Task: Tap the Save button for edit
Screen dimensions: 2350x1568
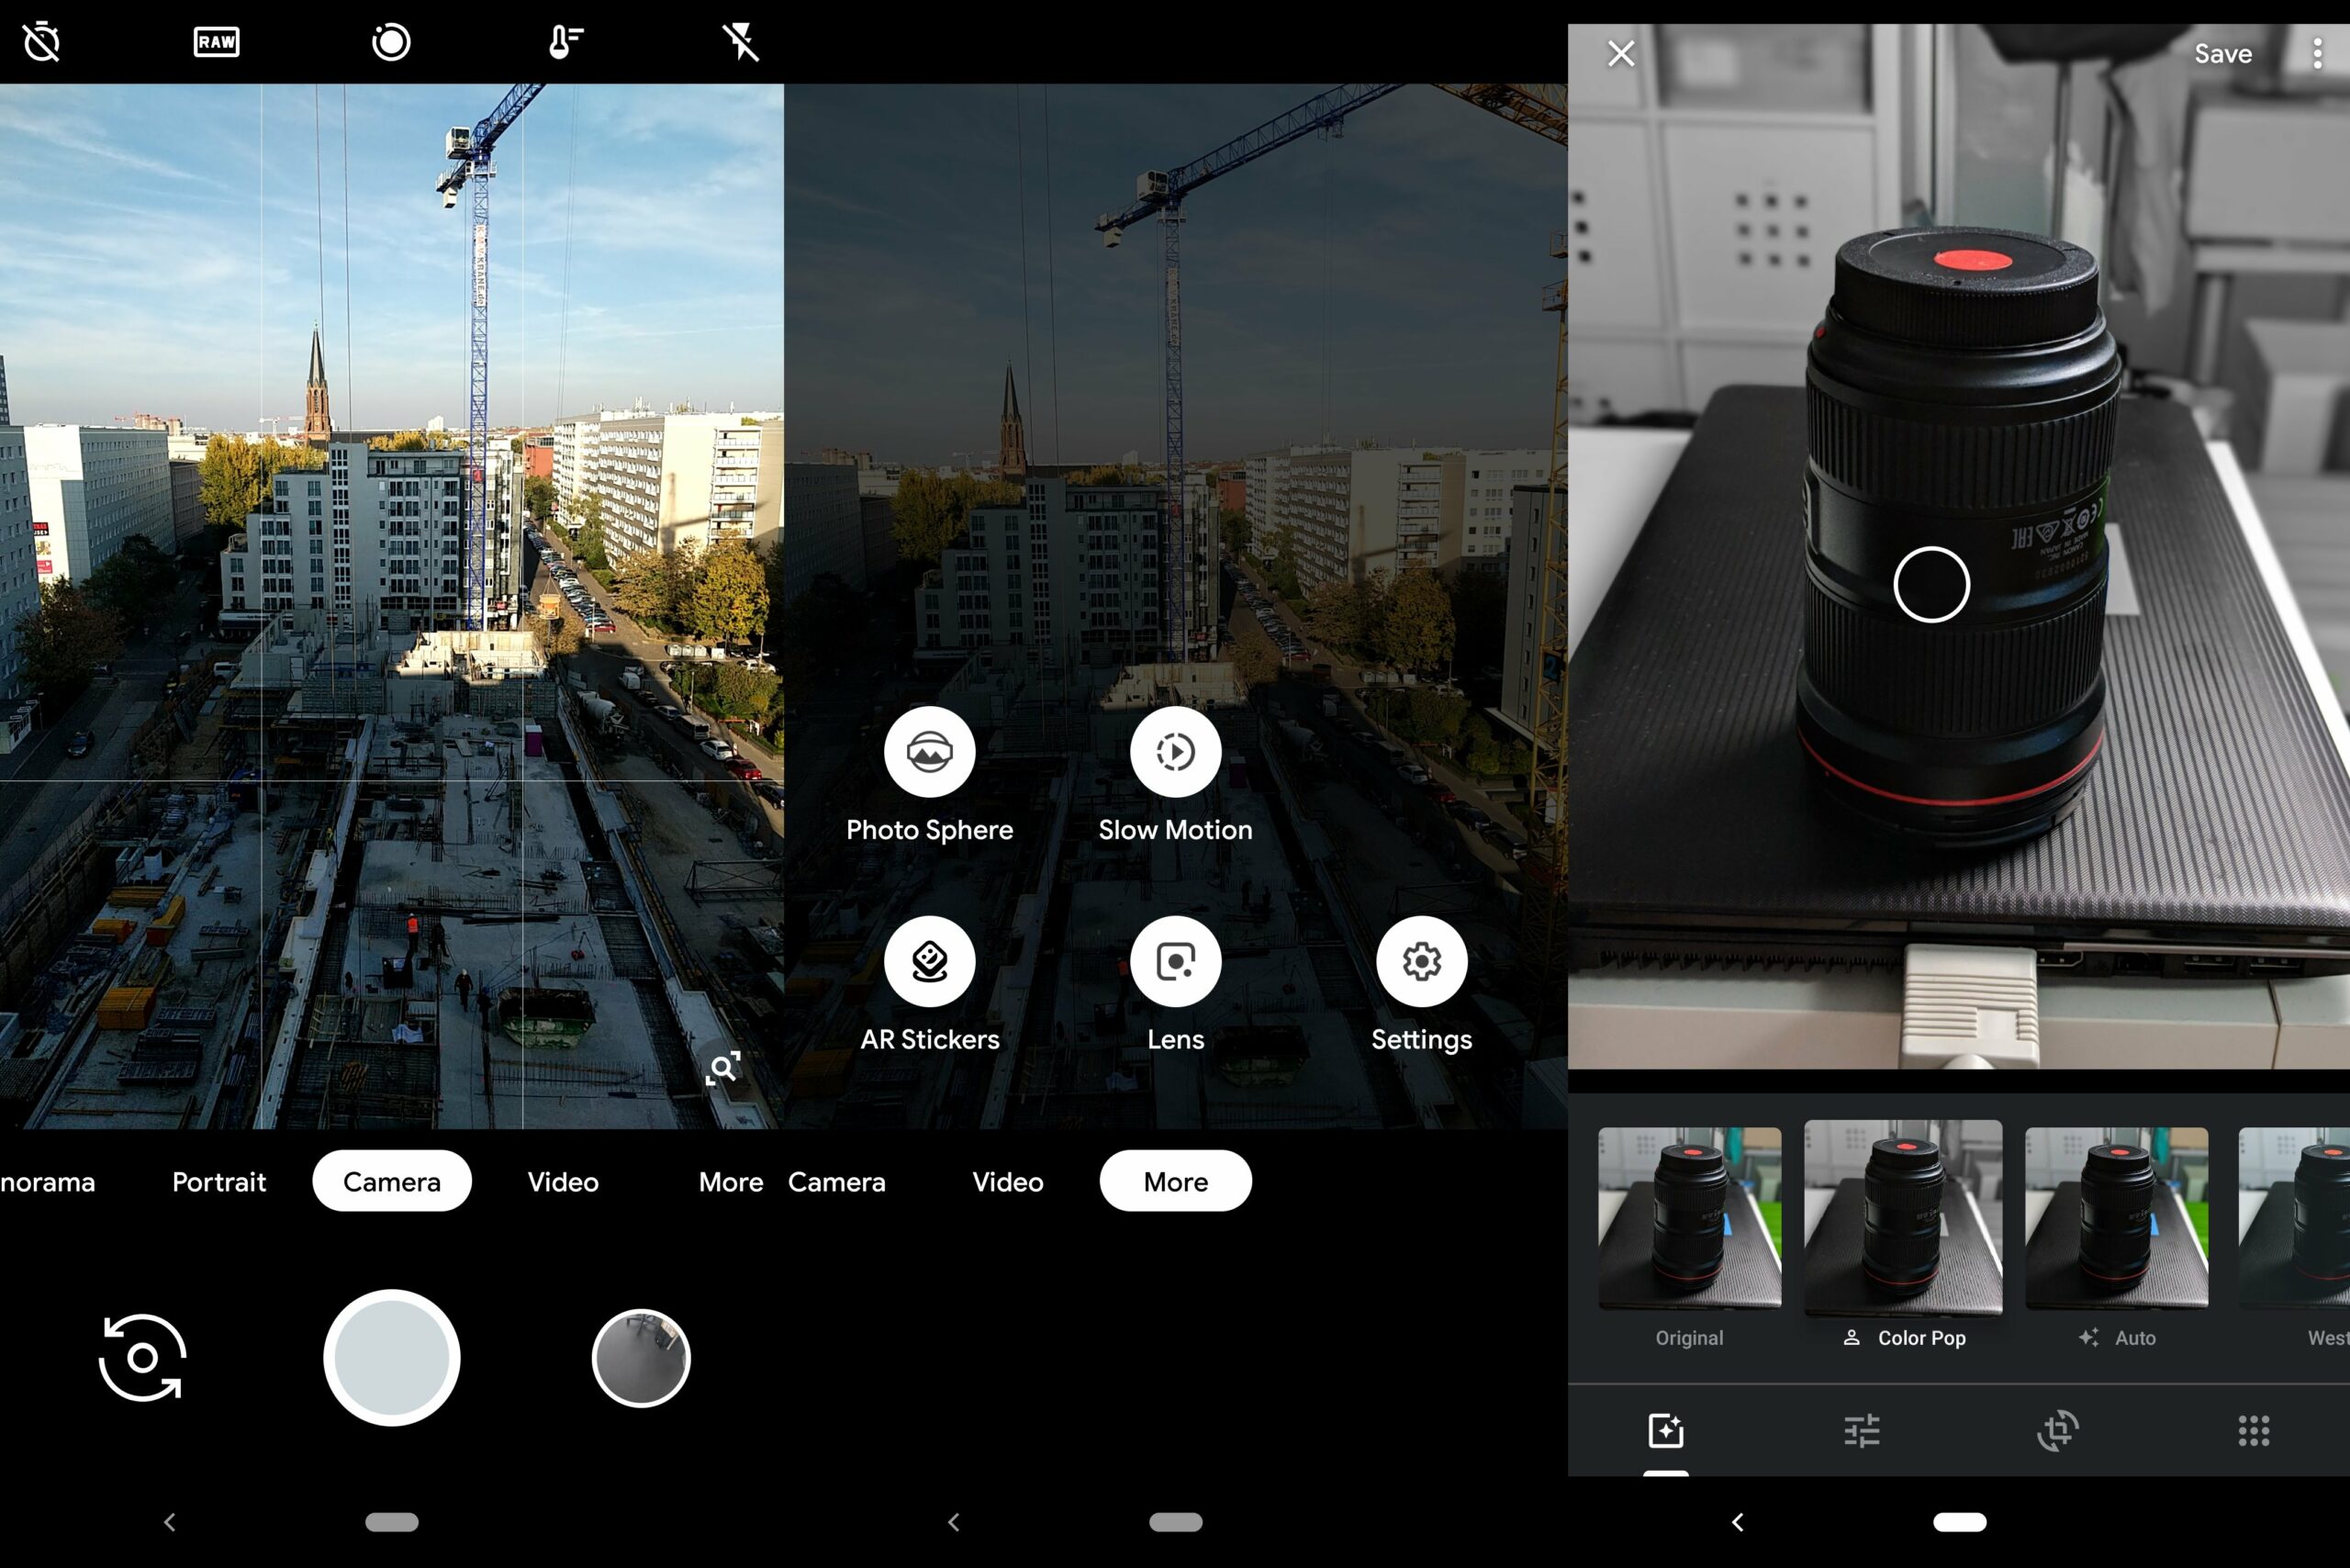Action: 2222,52
